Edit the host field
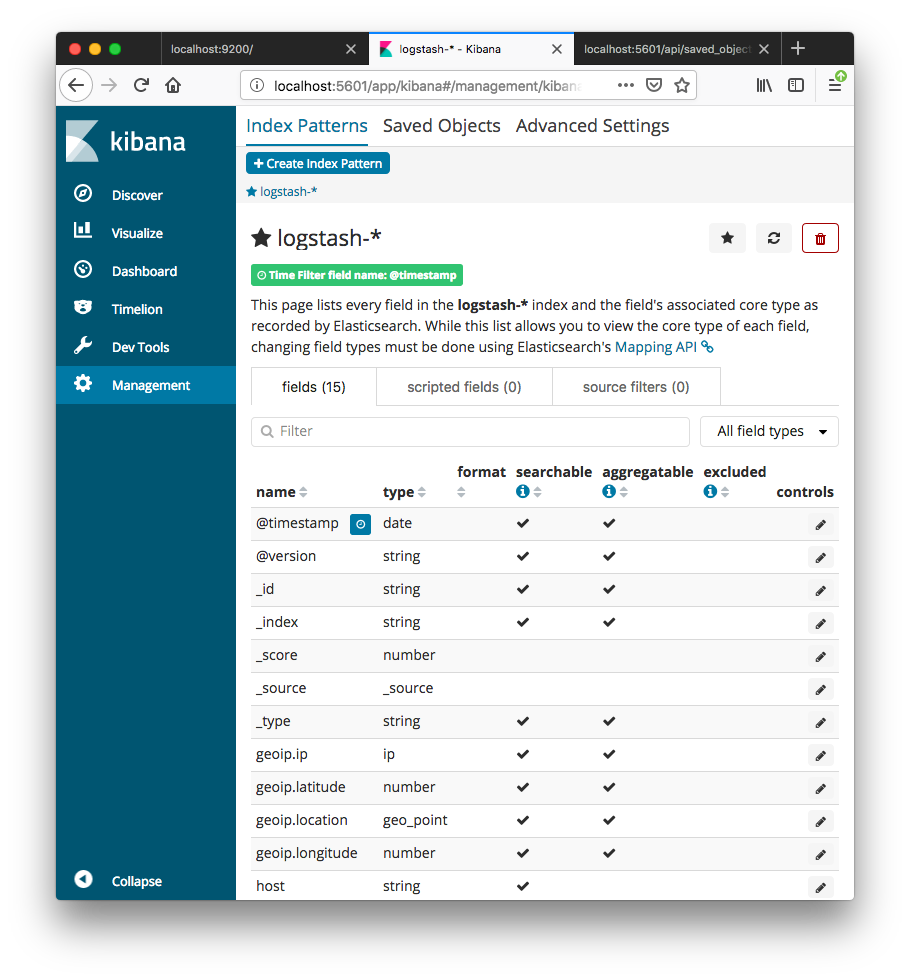 tap(821, 888)
